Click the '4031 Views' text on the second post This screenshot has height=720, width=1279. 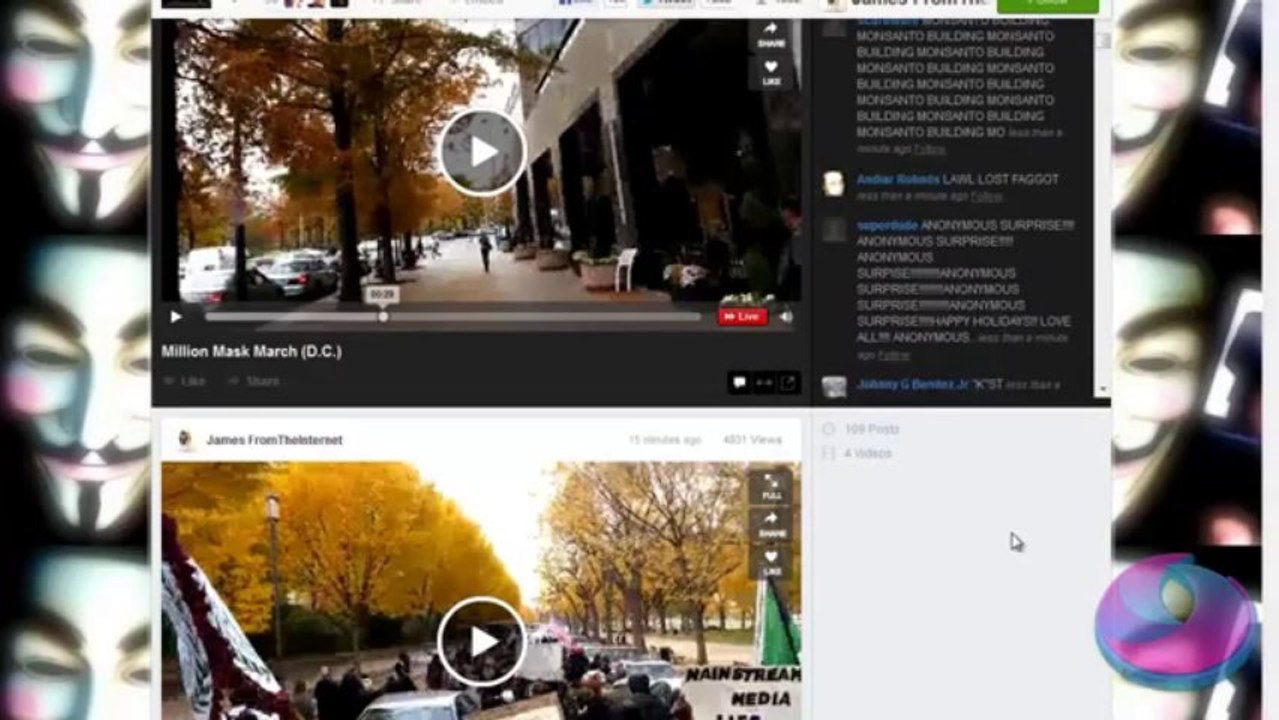coord(752,440)
